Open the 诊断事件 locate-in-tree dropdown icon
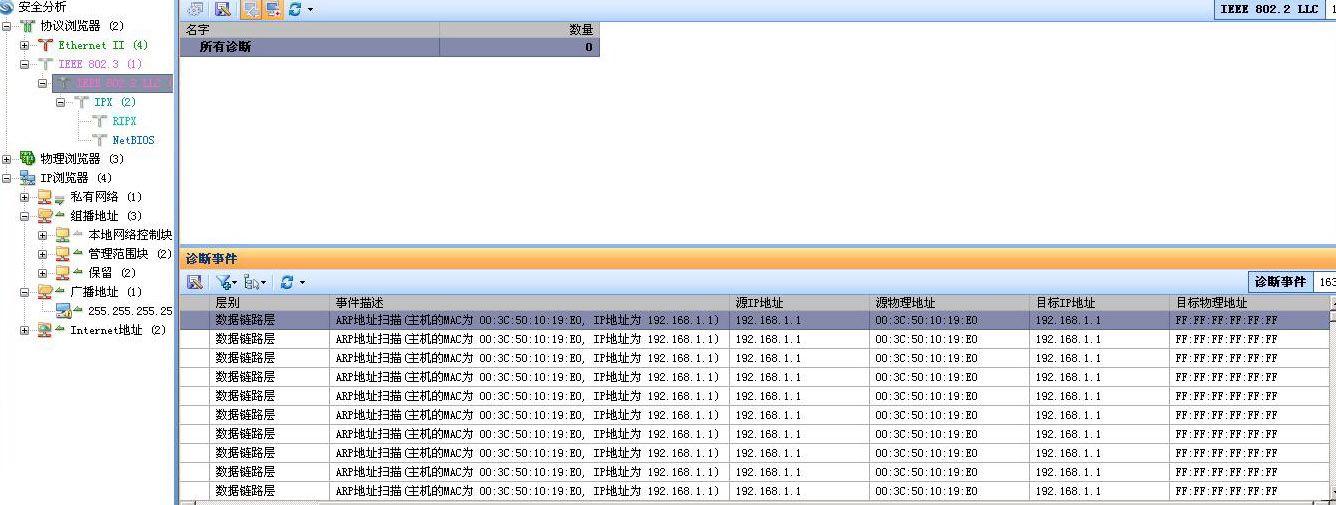 (254, 283)
